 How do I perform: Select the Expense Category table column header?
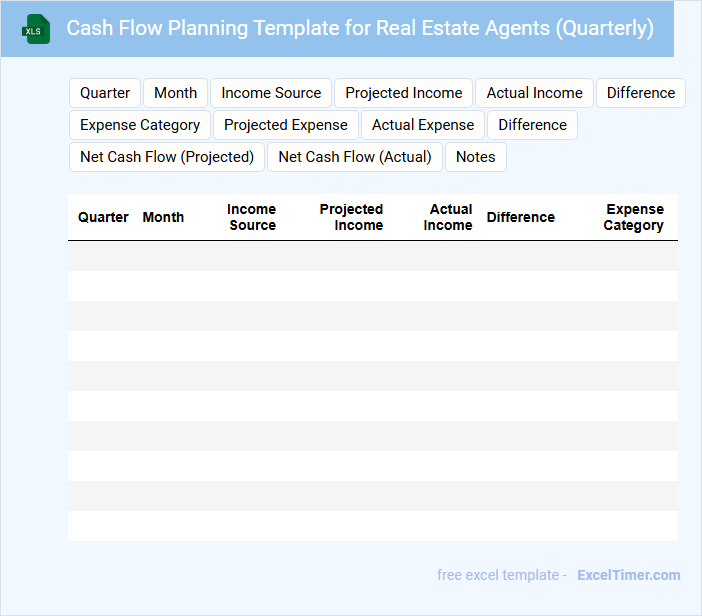[634, 217]
